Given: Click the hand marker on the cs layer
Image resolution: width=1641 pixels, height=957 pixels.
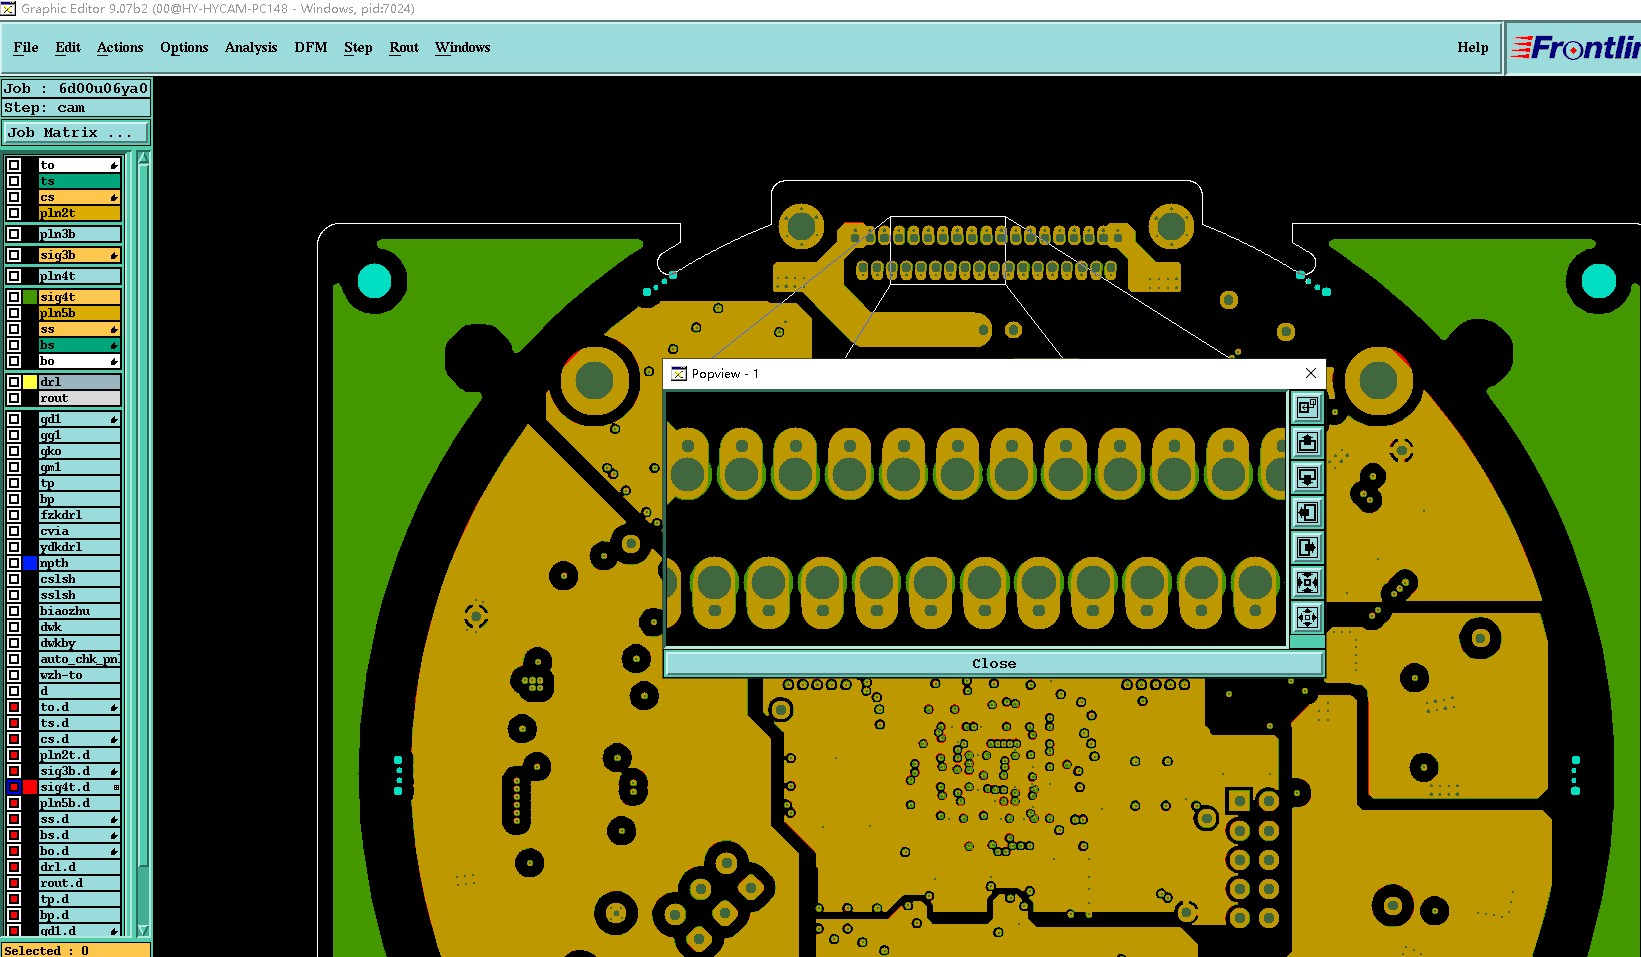Looking at the screenshot, I should 114,198.
